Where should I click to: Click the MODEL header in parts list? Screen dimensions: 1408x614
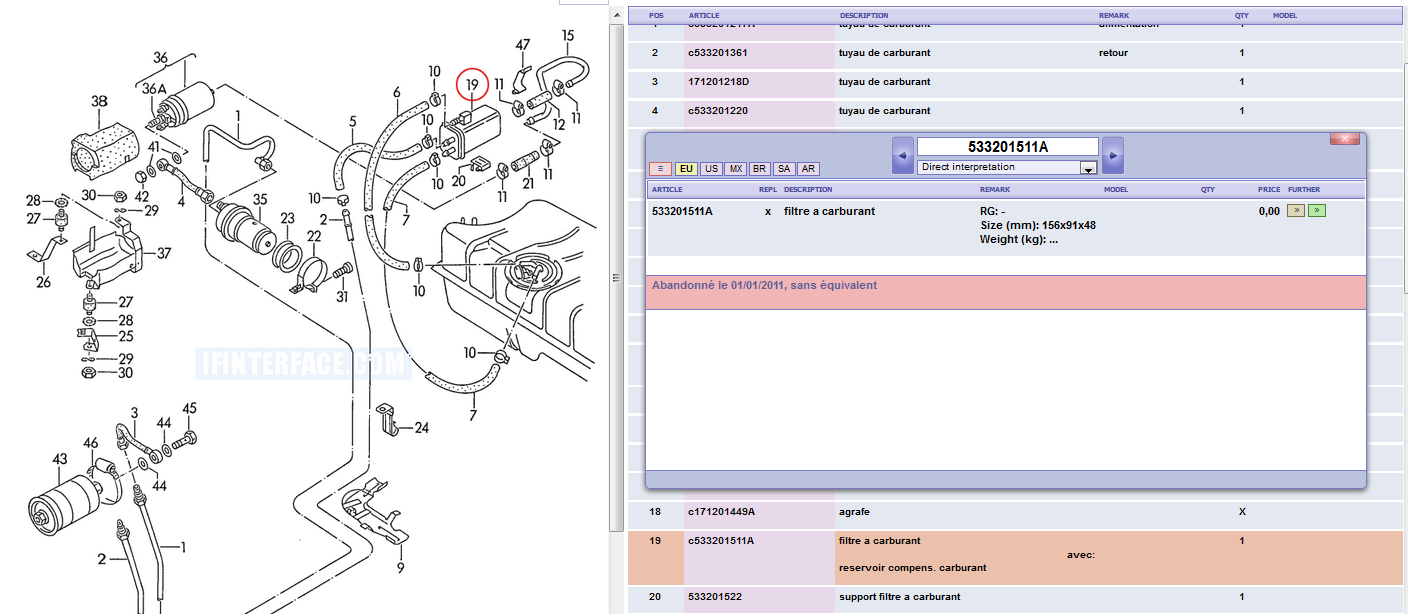tap(1285, 15)
